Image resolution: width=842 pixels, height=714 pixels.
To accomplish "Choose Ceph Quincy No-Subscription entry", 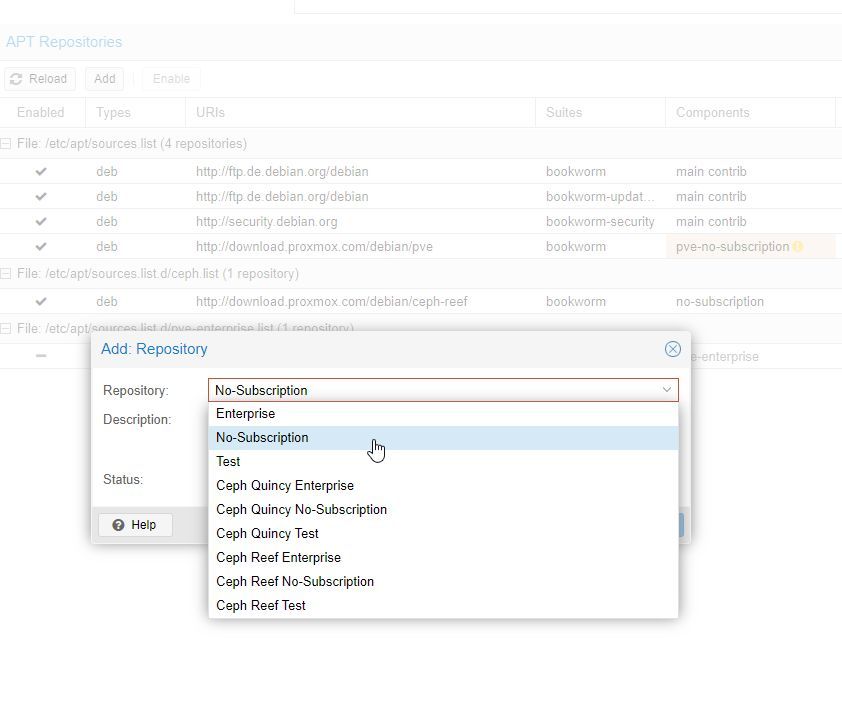I will 443,509.
